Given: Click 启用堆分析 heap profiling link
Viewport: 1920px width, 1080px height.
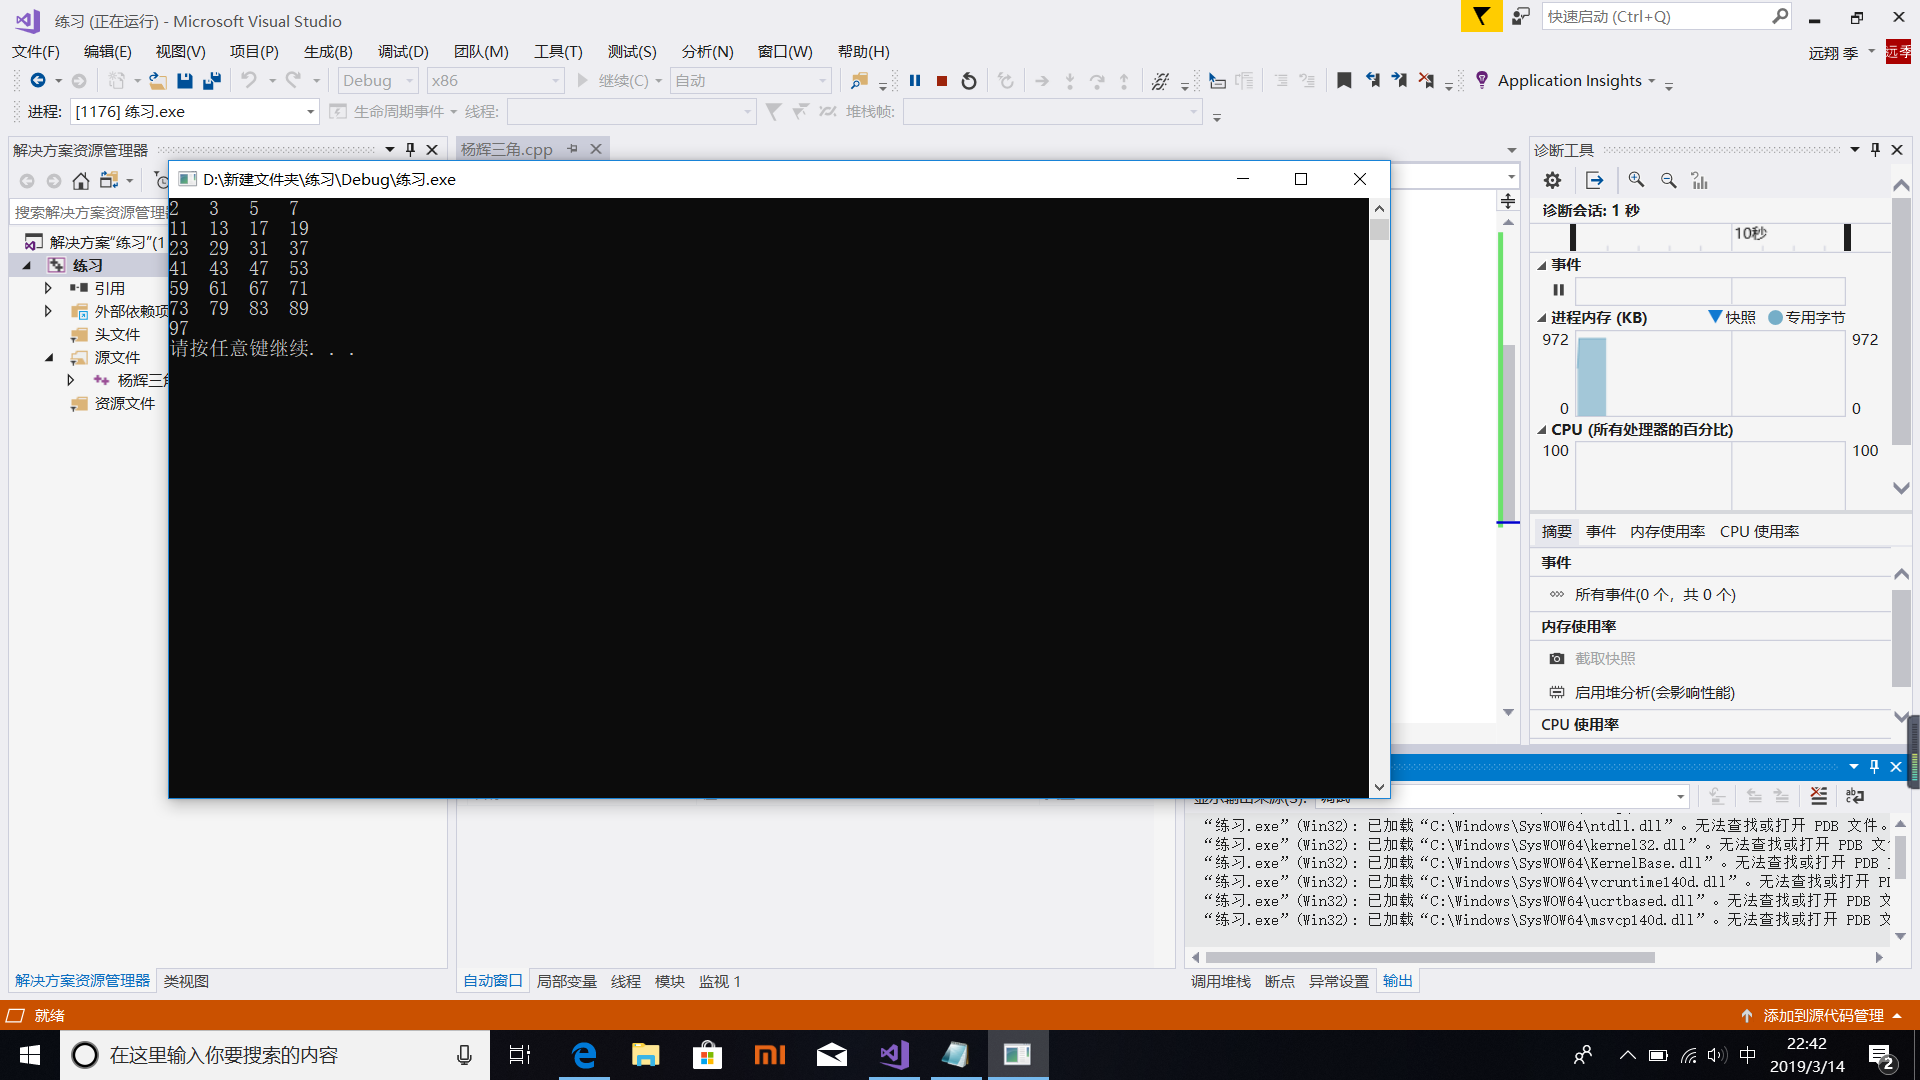Looking at the screenshot, I should [x=1654, y=692].
